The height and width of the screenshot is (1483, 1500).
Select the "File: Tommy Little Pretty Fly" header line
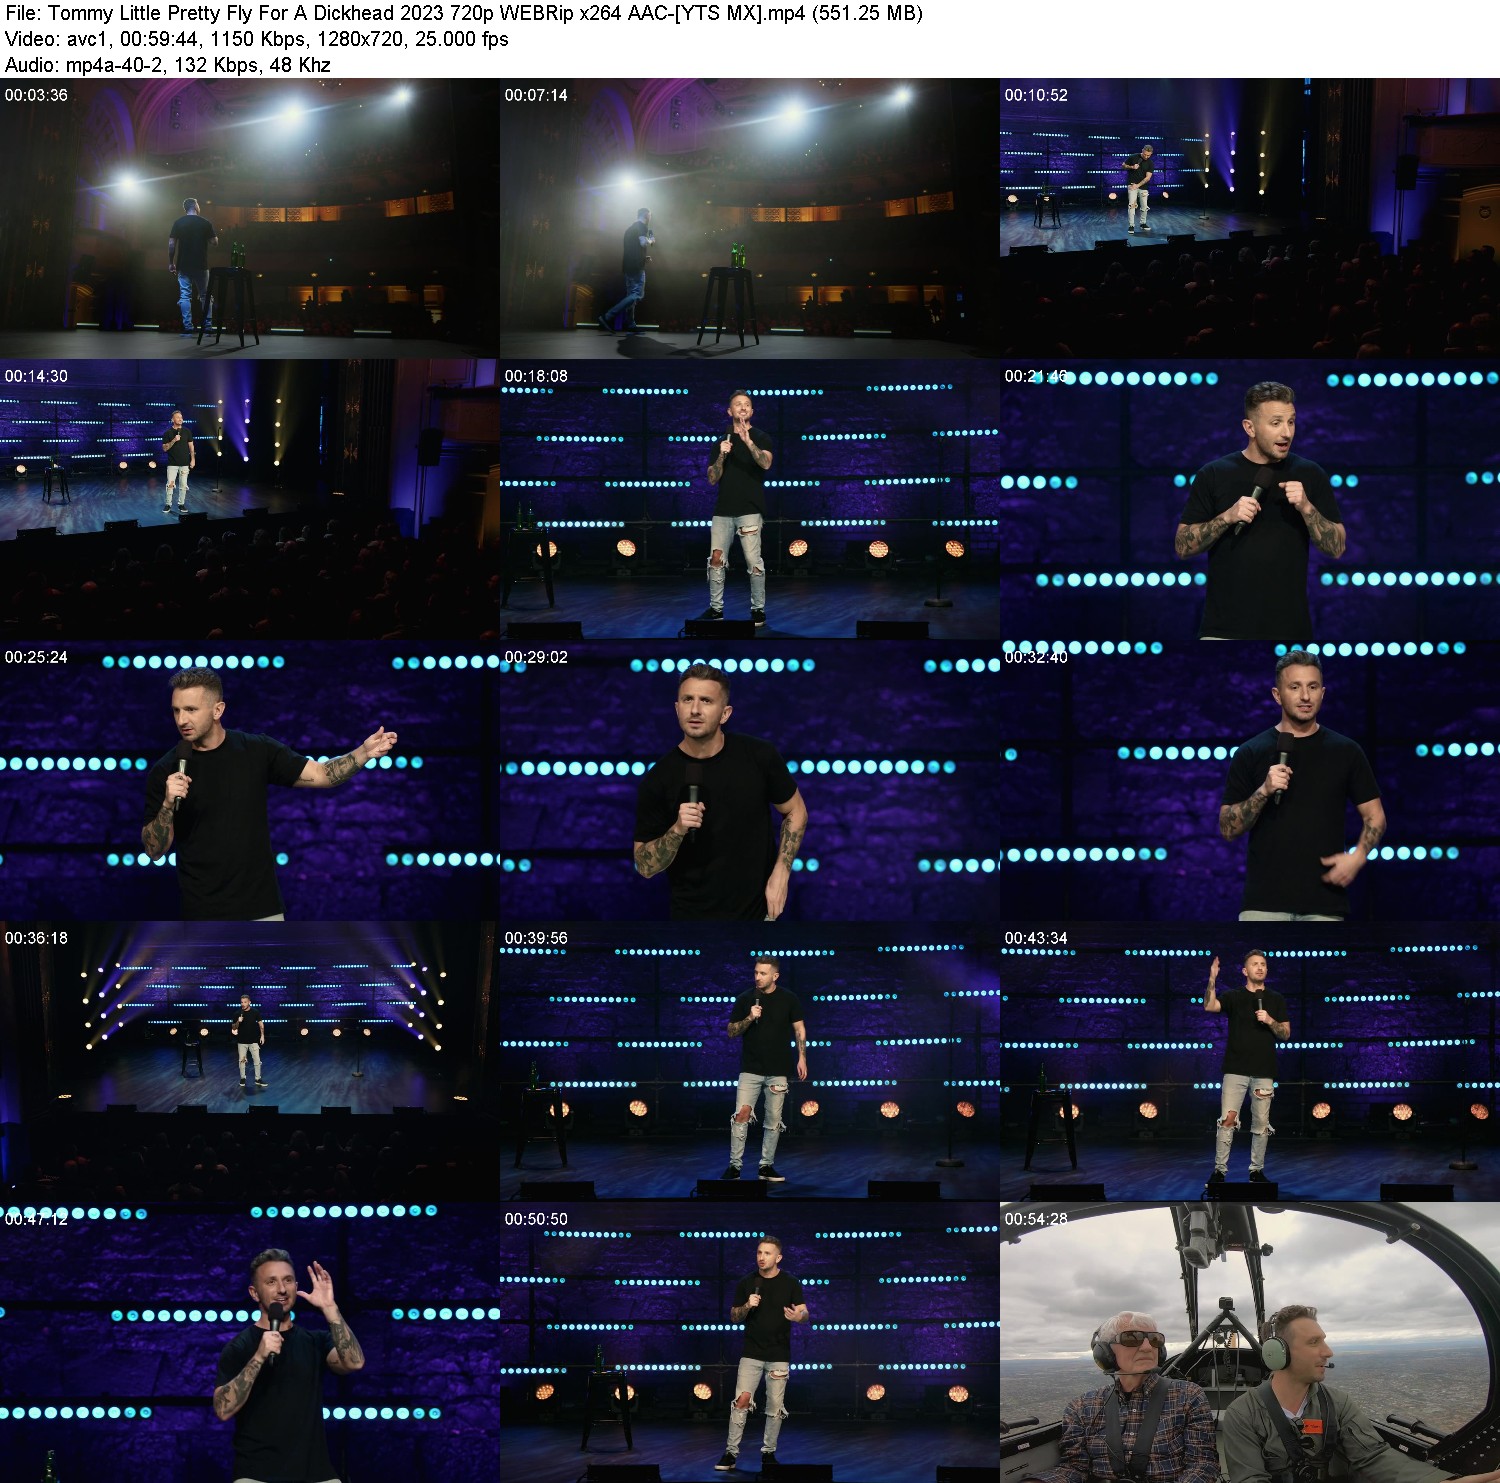(x=464, y=13)
